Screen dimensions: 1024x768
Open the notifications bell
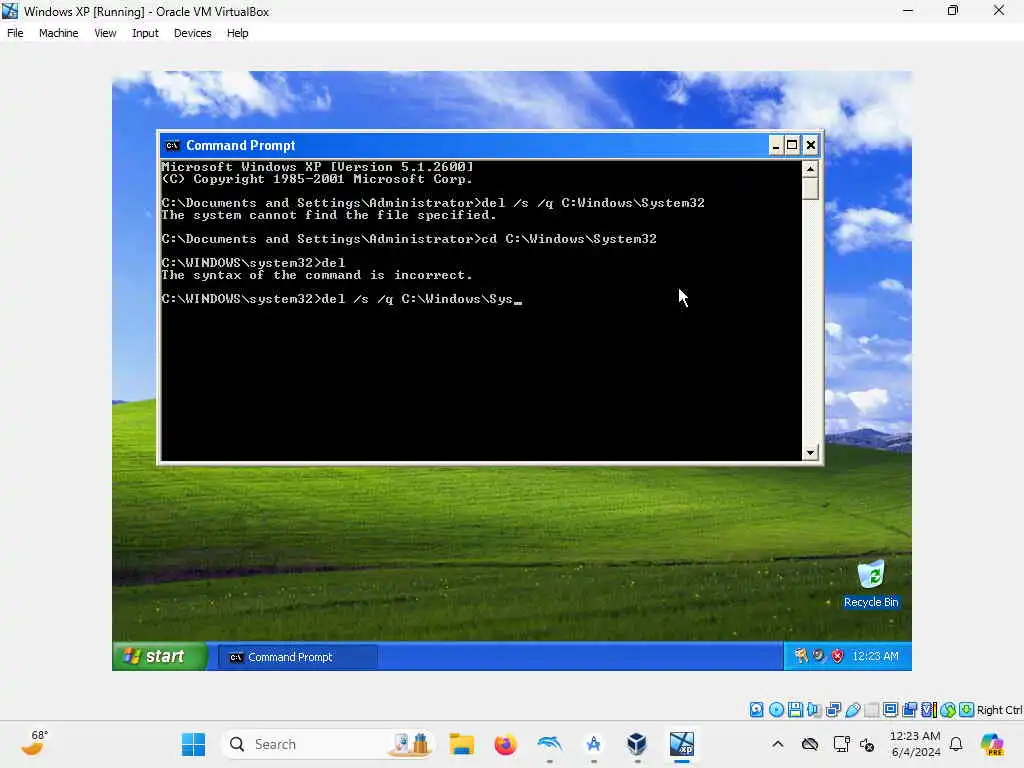(955, 744)
